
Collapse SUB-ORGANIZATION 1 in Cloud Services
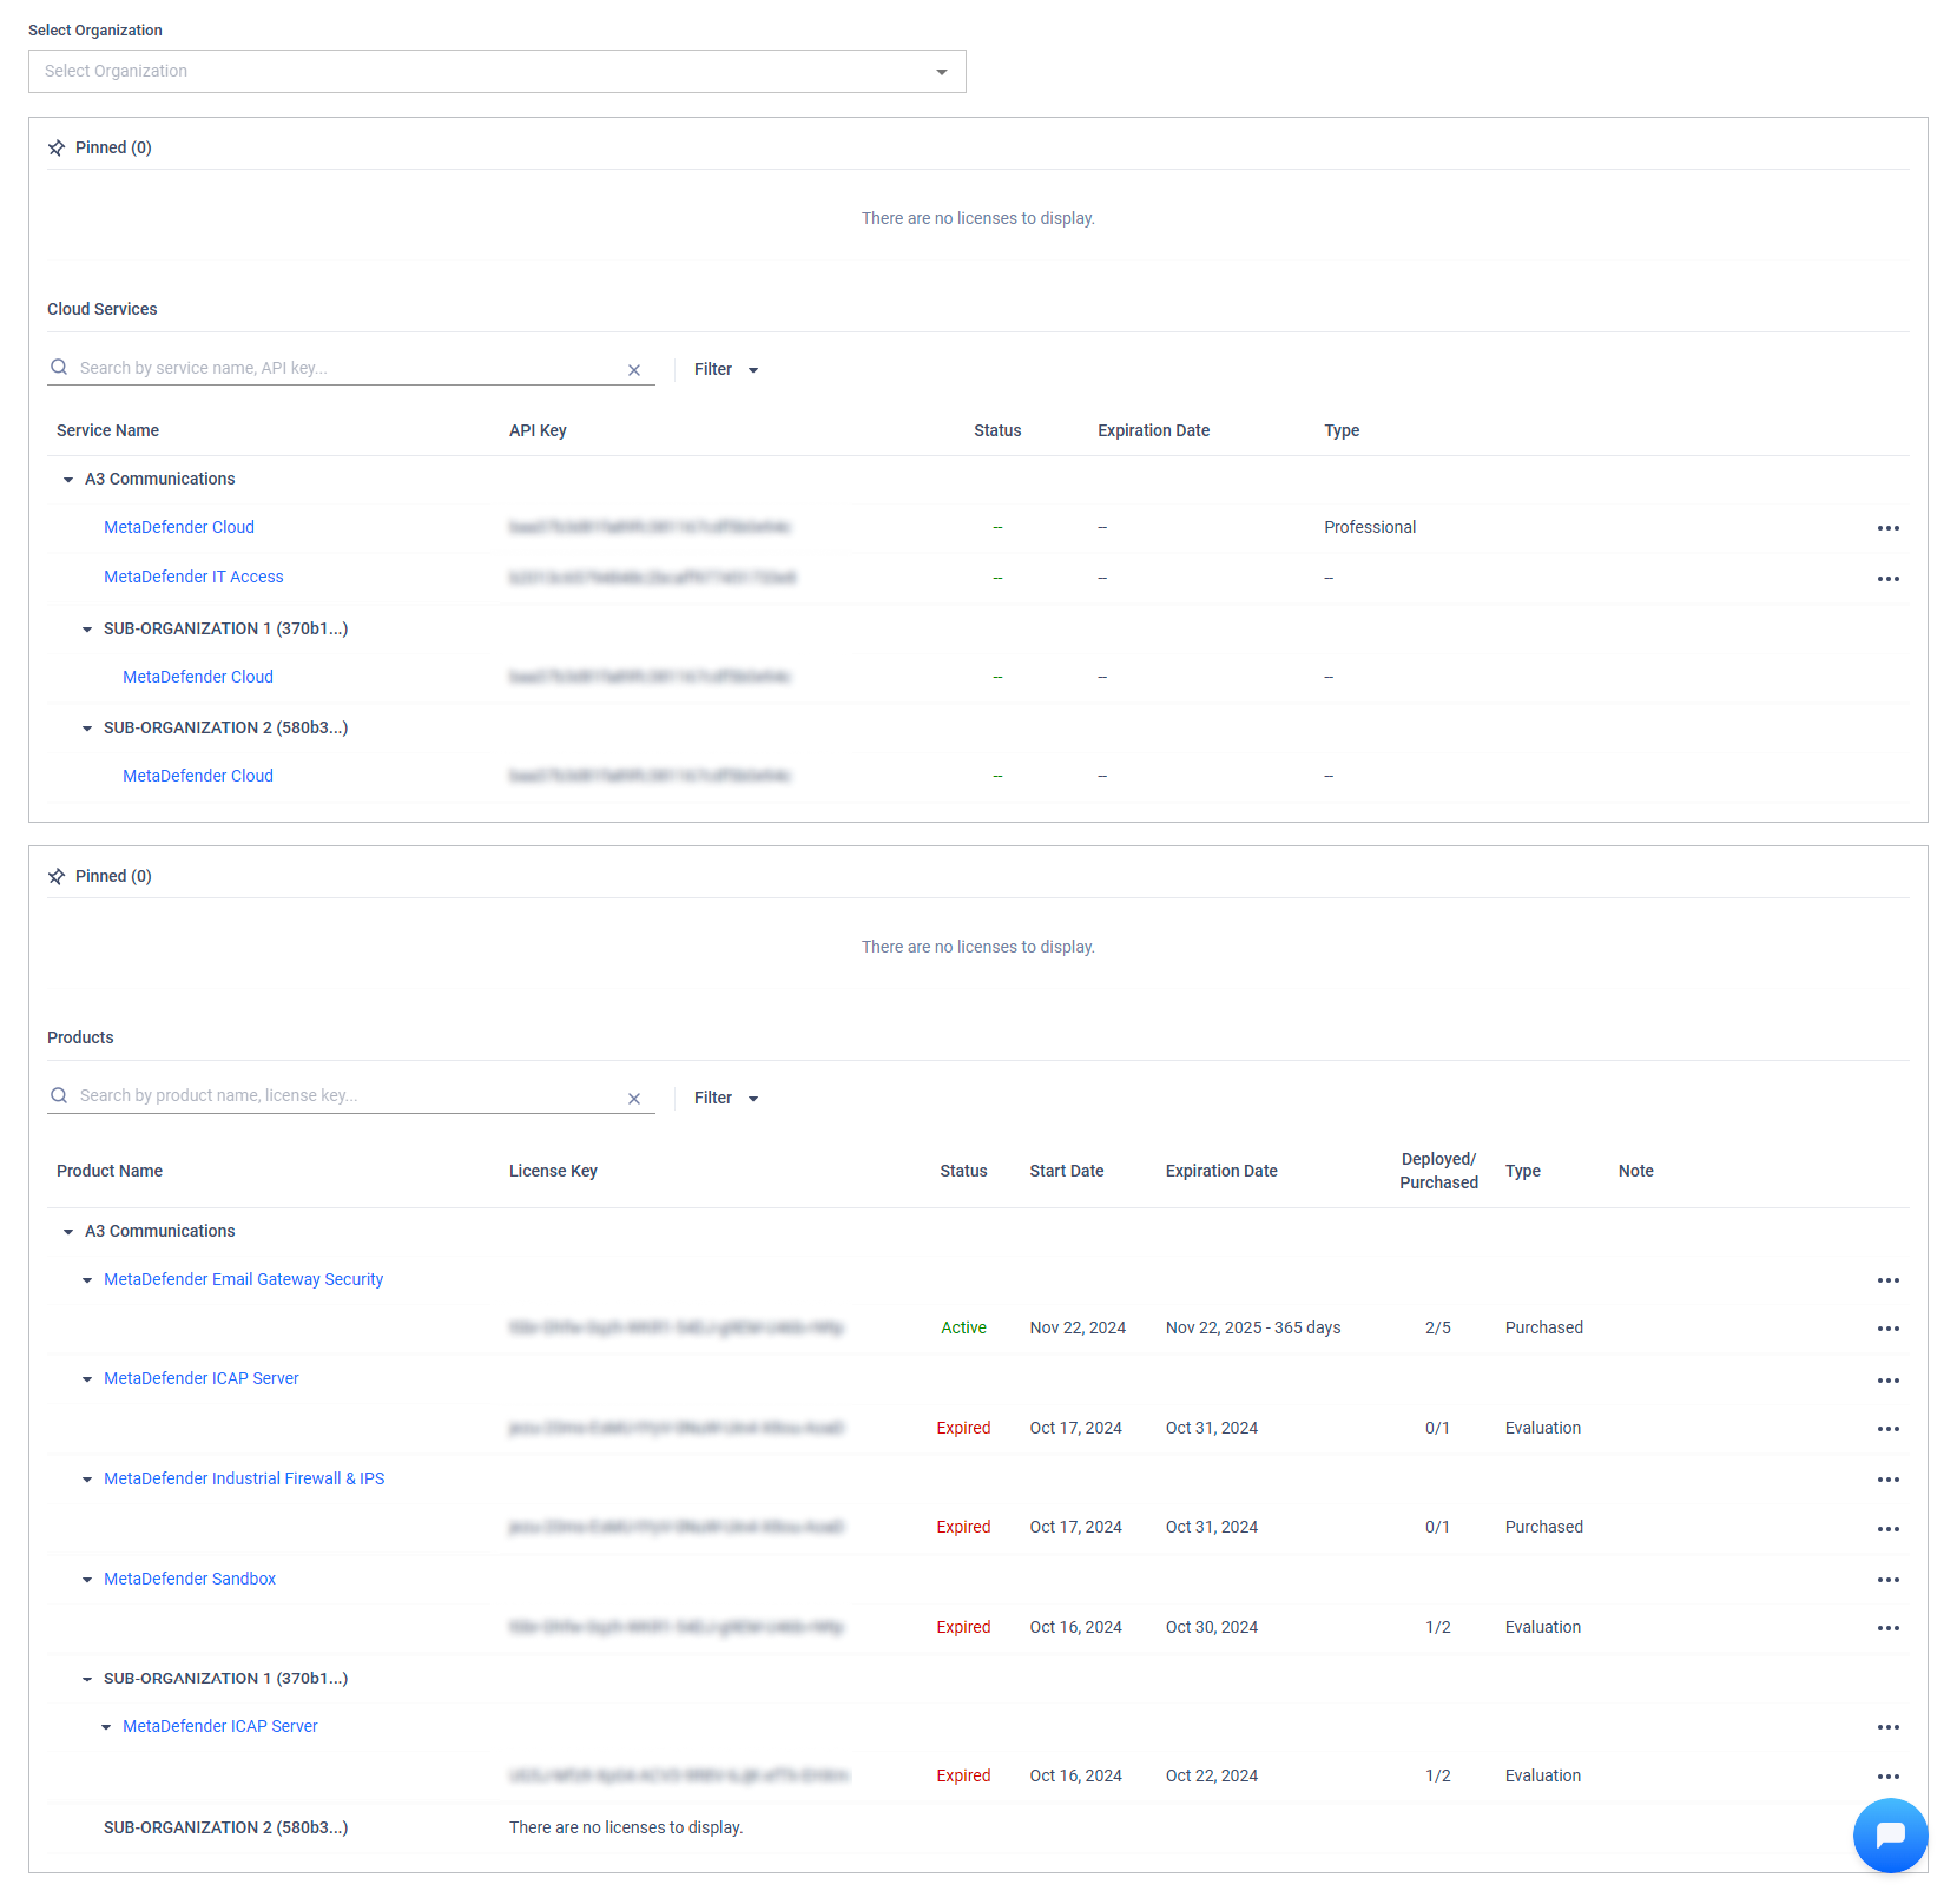[x=87, y=629]
